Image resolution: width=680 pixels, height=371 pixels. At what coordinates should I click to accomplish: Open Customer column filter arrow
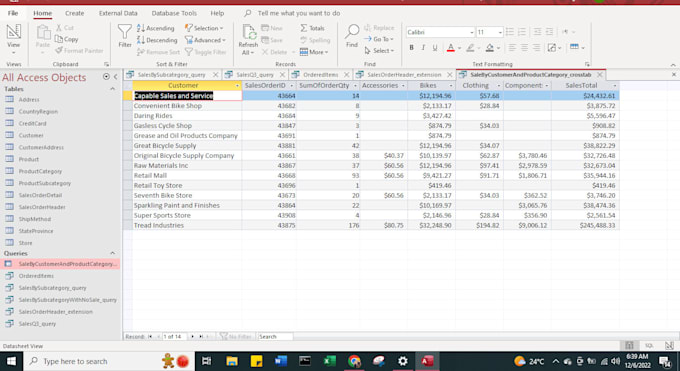coord(237,86)
